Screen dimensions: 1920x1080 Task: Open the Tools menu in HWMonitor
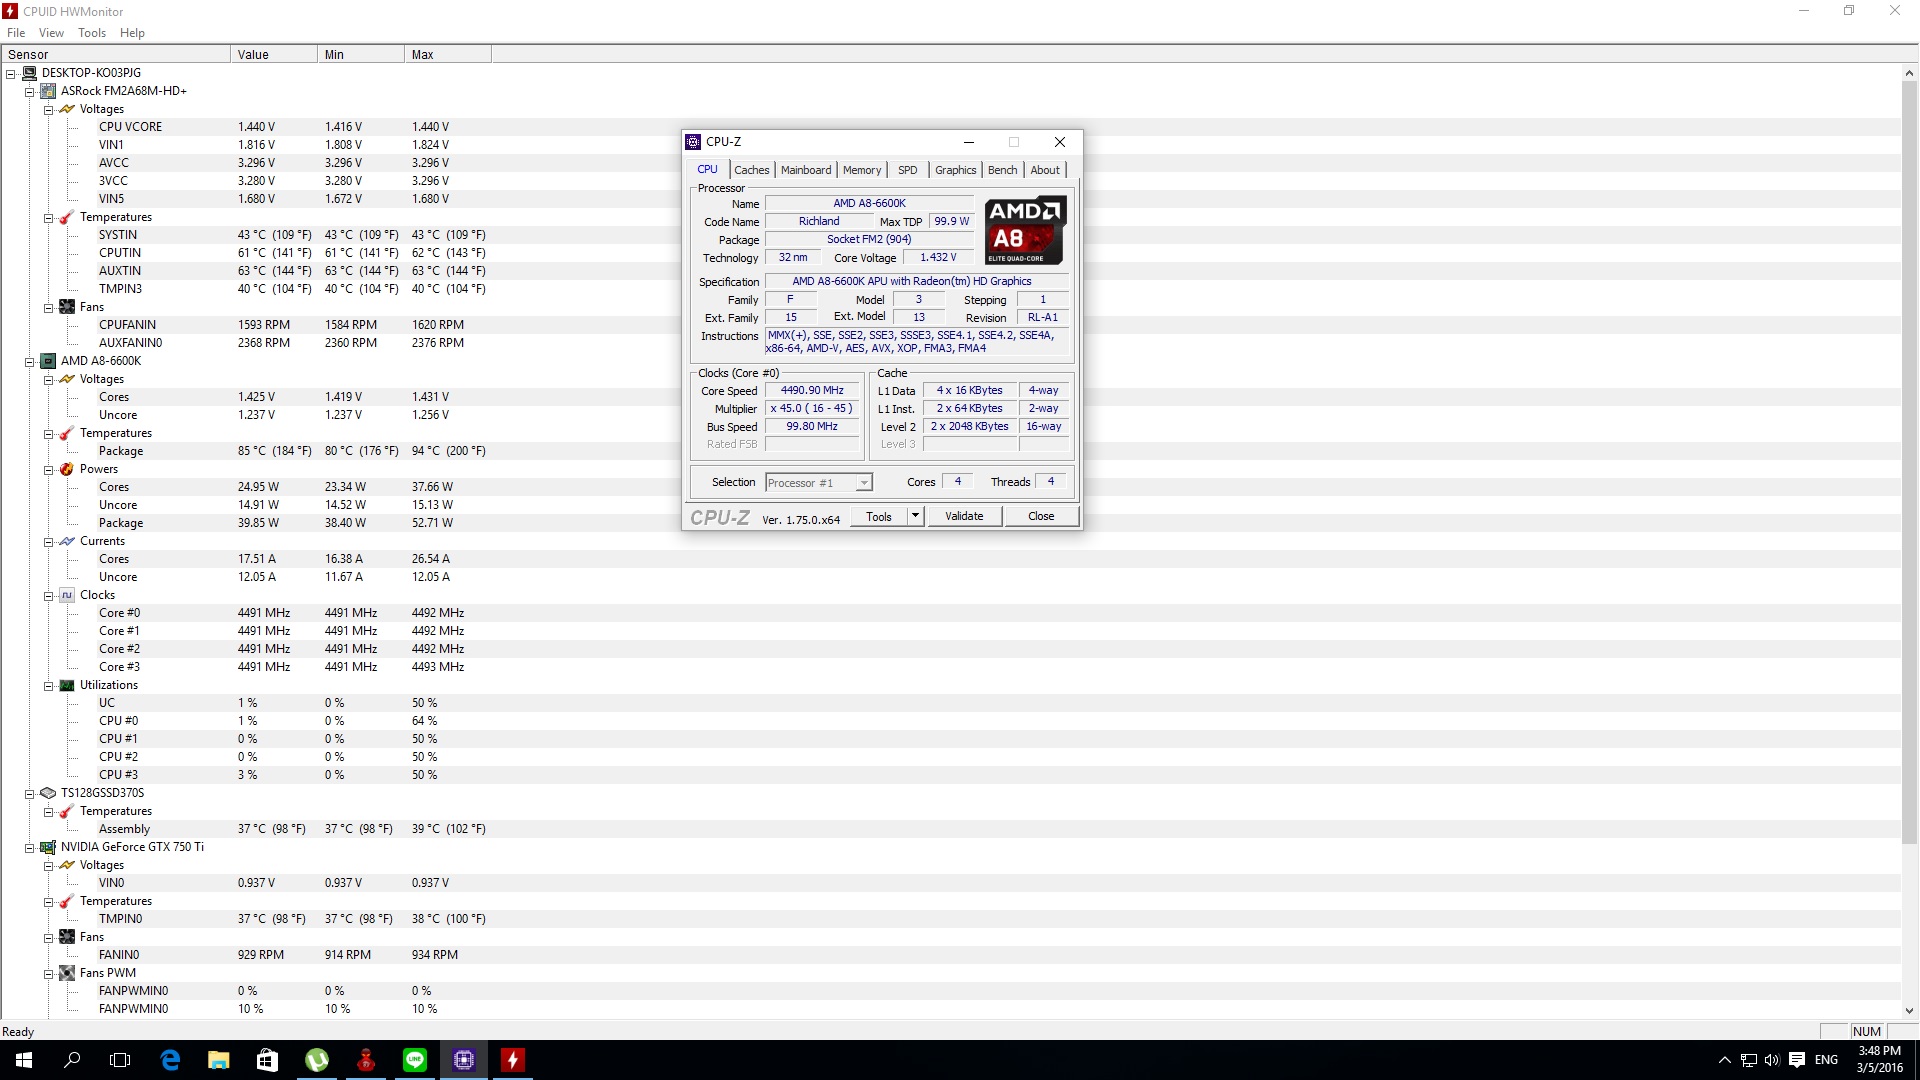coord(91,33)
